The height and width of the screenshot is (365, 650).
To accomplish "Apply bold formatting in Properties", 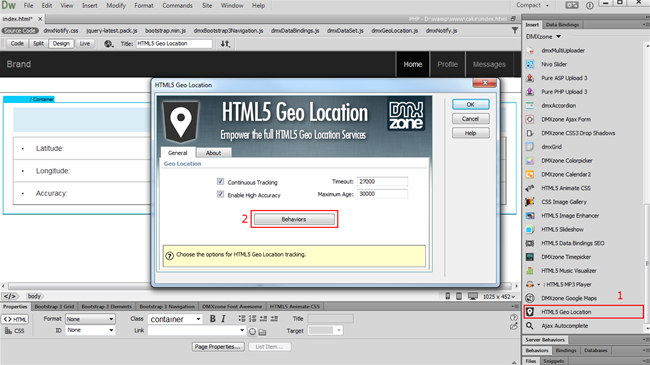I will pyautogui.click(x=213, y=319).
